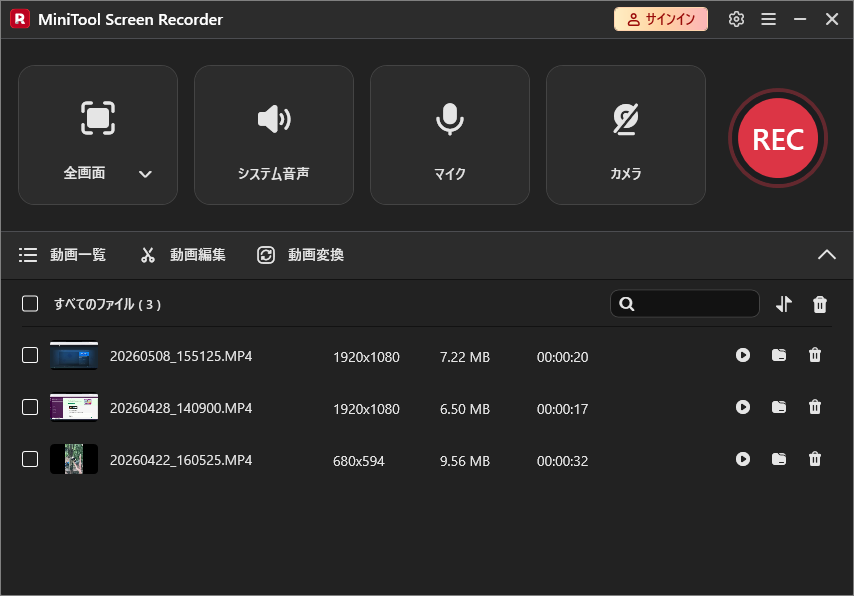
Task: Close the MiniTool Screen Recorder window
Action: point(832,19)
